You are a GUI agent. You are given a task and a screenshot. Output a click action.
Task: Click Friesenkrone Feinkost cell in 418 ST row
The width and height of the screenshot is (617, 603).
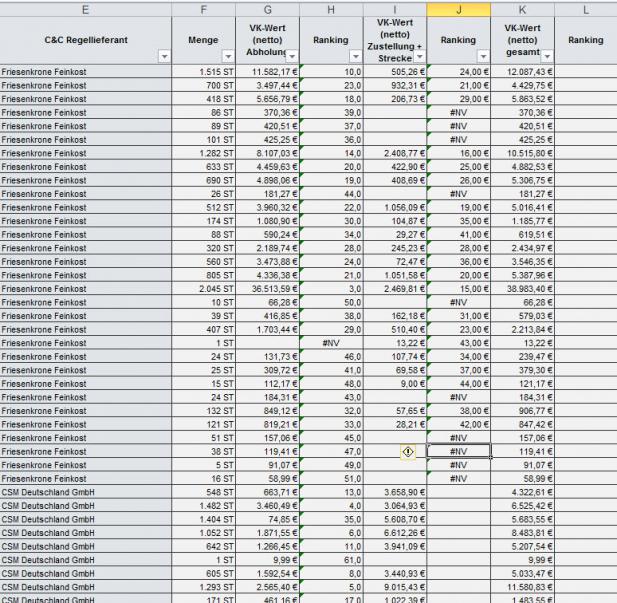85,99
